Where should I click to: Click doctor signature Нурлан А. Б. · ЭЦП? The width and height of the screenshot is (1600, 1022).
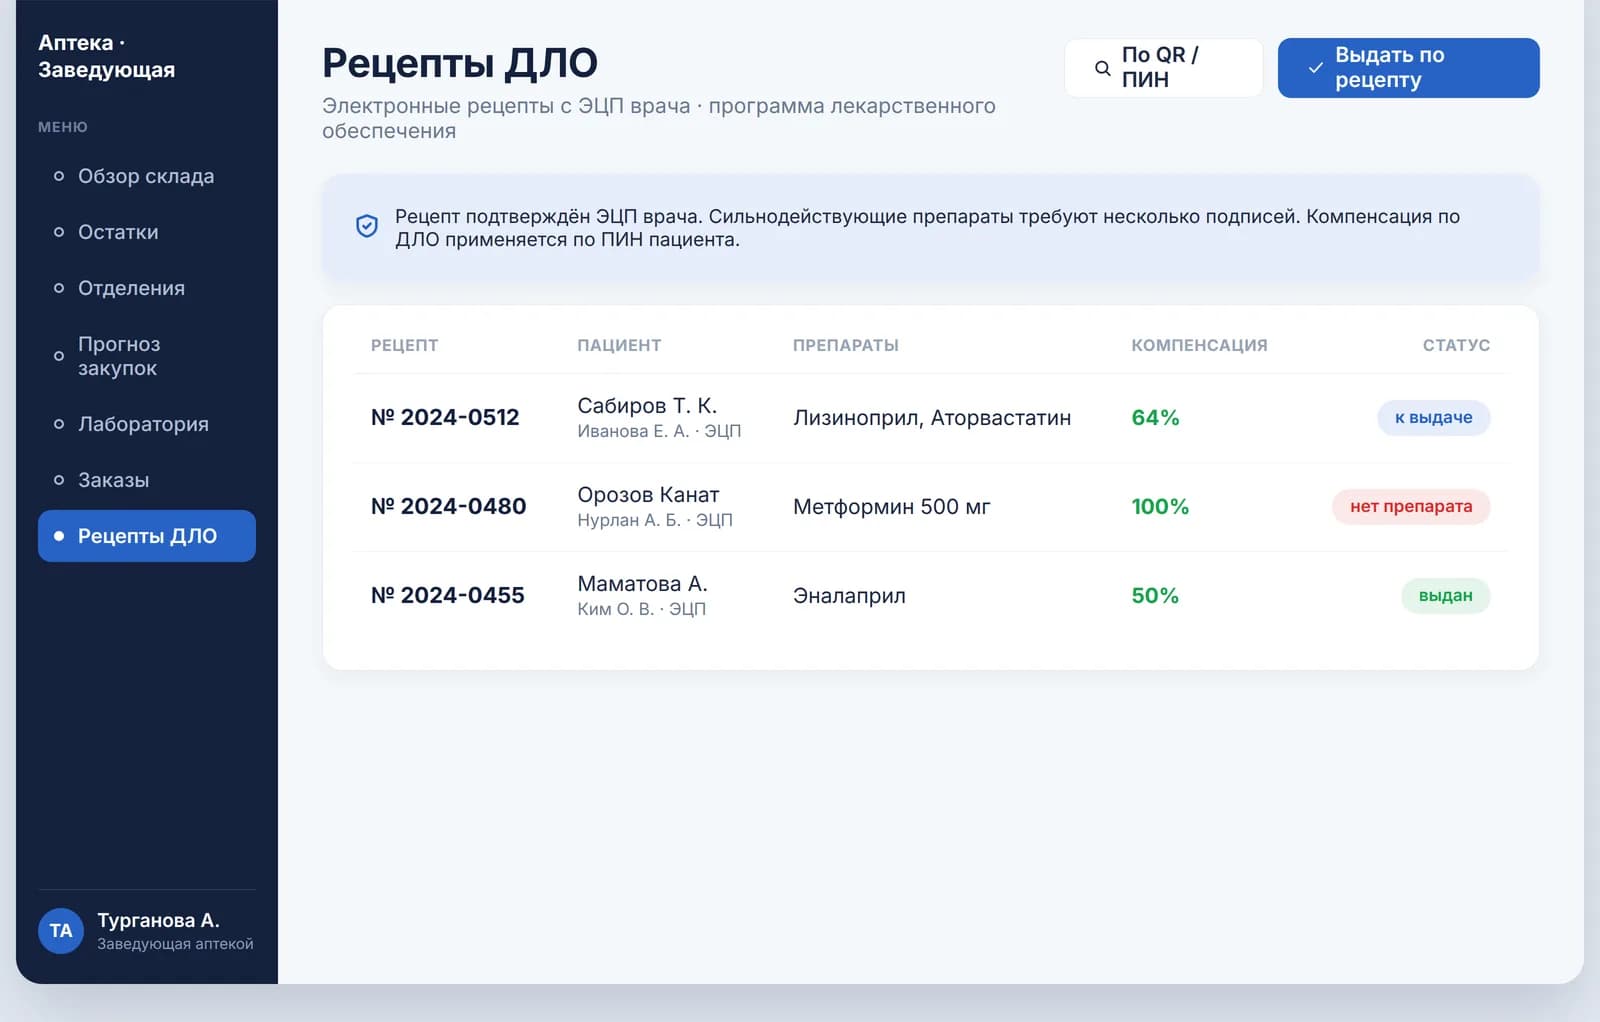pyautogui.click(x=655, y=520)
